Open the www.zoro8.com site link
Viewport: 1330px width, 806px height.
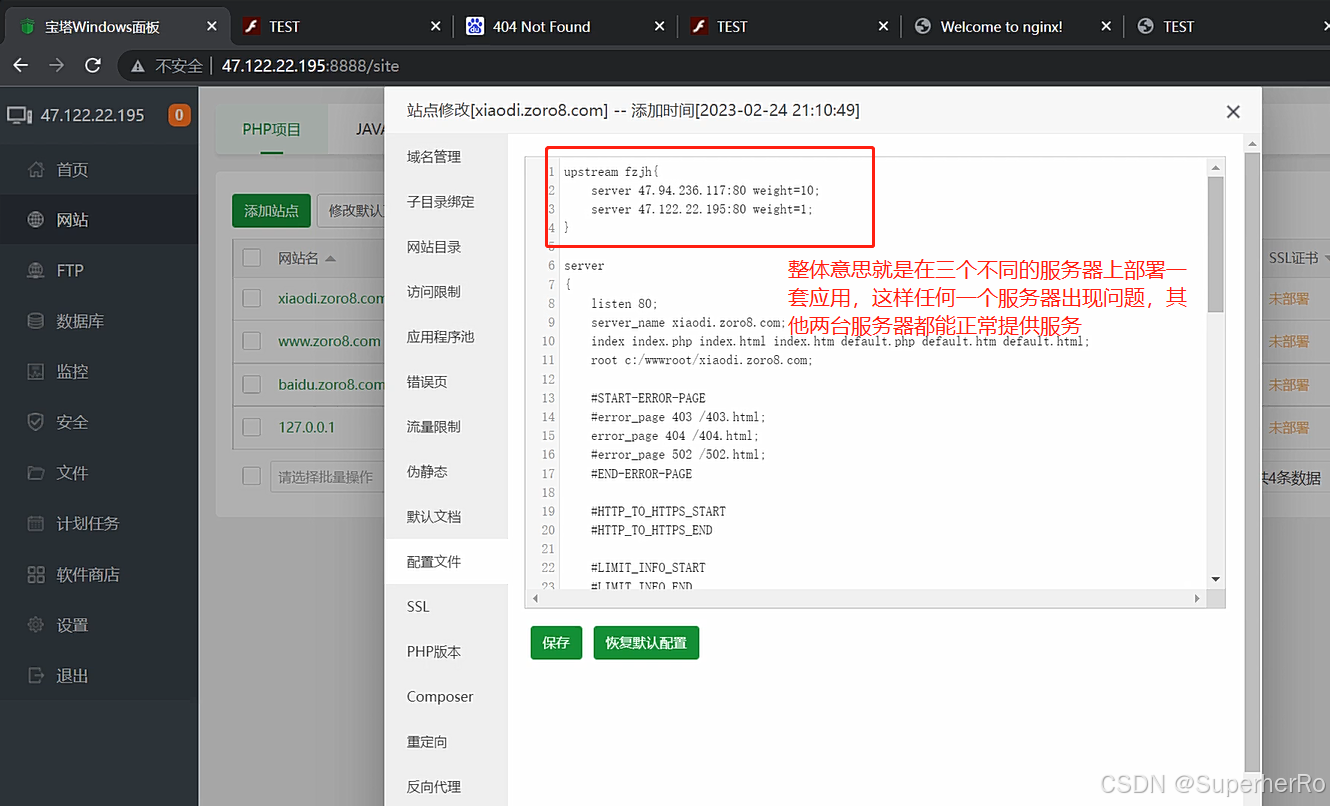point(329,341)
